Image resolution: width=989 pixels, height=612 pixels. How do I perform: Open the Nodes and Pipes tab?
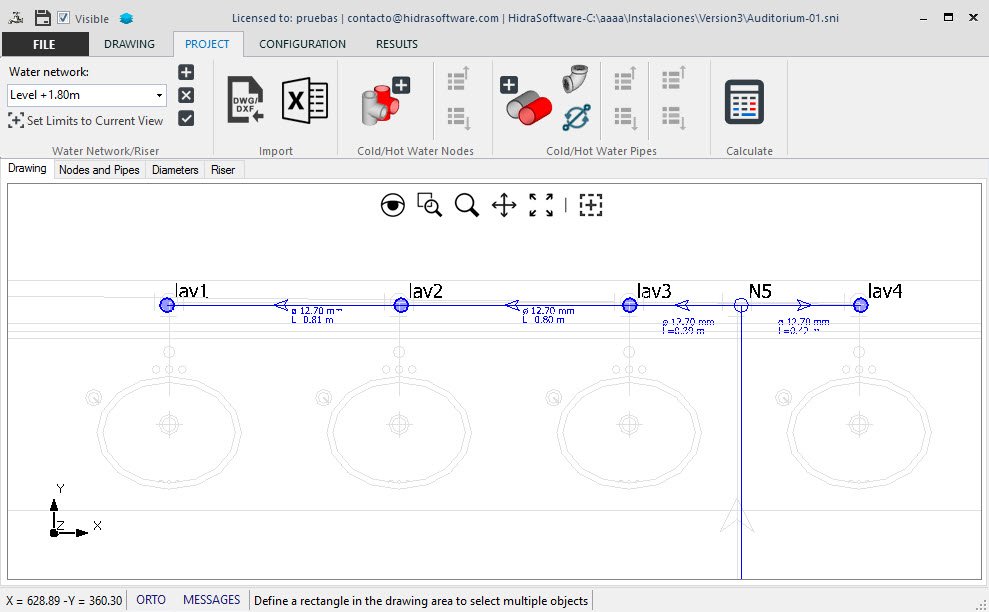pos(99,169)
